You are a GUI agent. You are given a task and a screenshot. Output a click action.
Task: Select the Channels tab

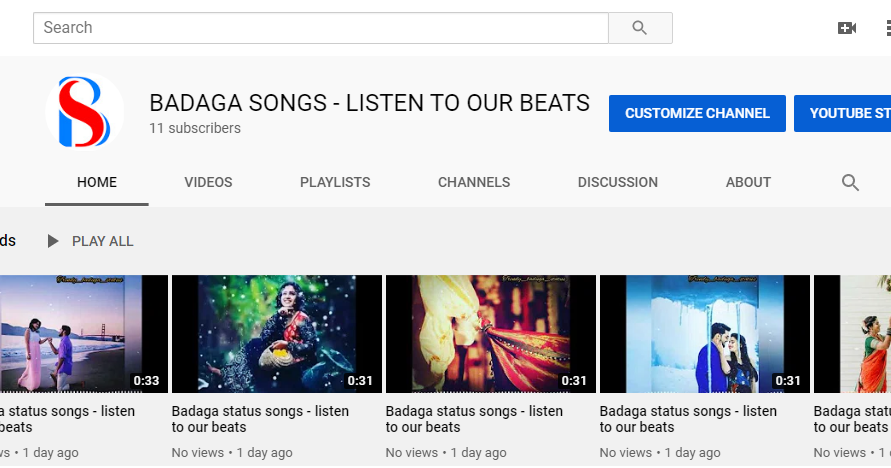coord(474,182)
